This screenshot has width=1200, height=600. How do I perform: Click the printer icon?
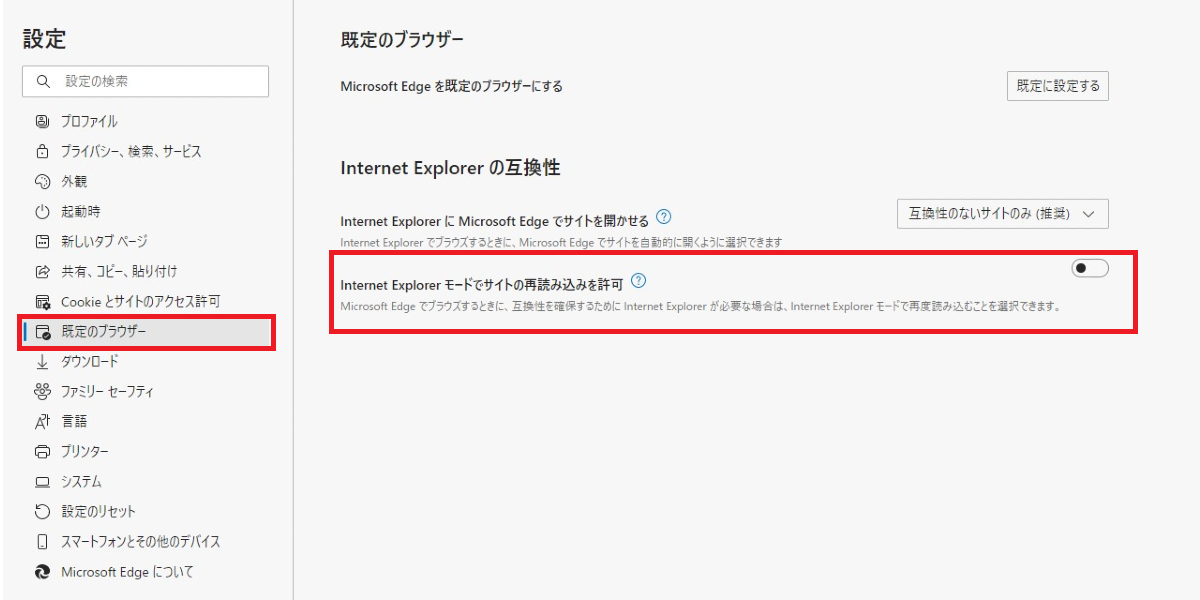pos(42,451)
